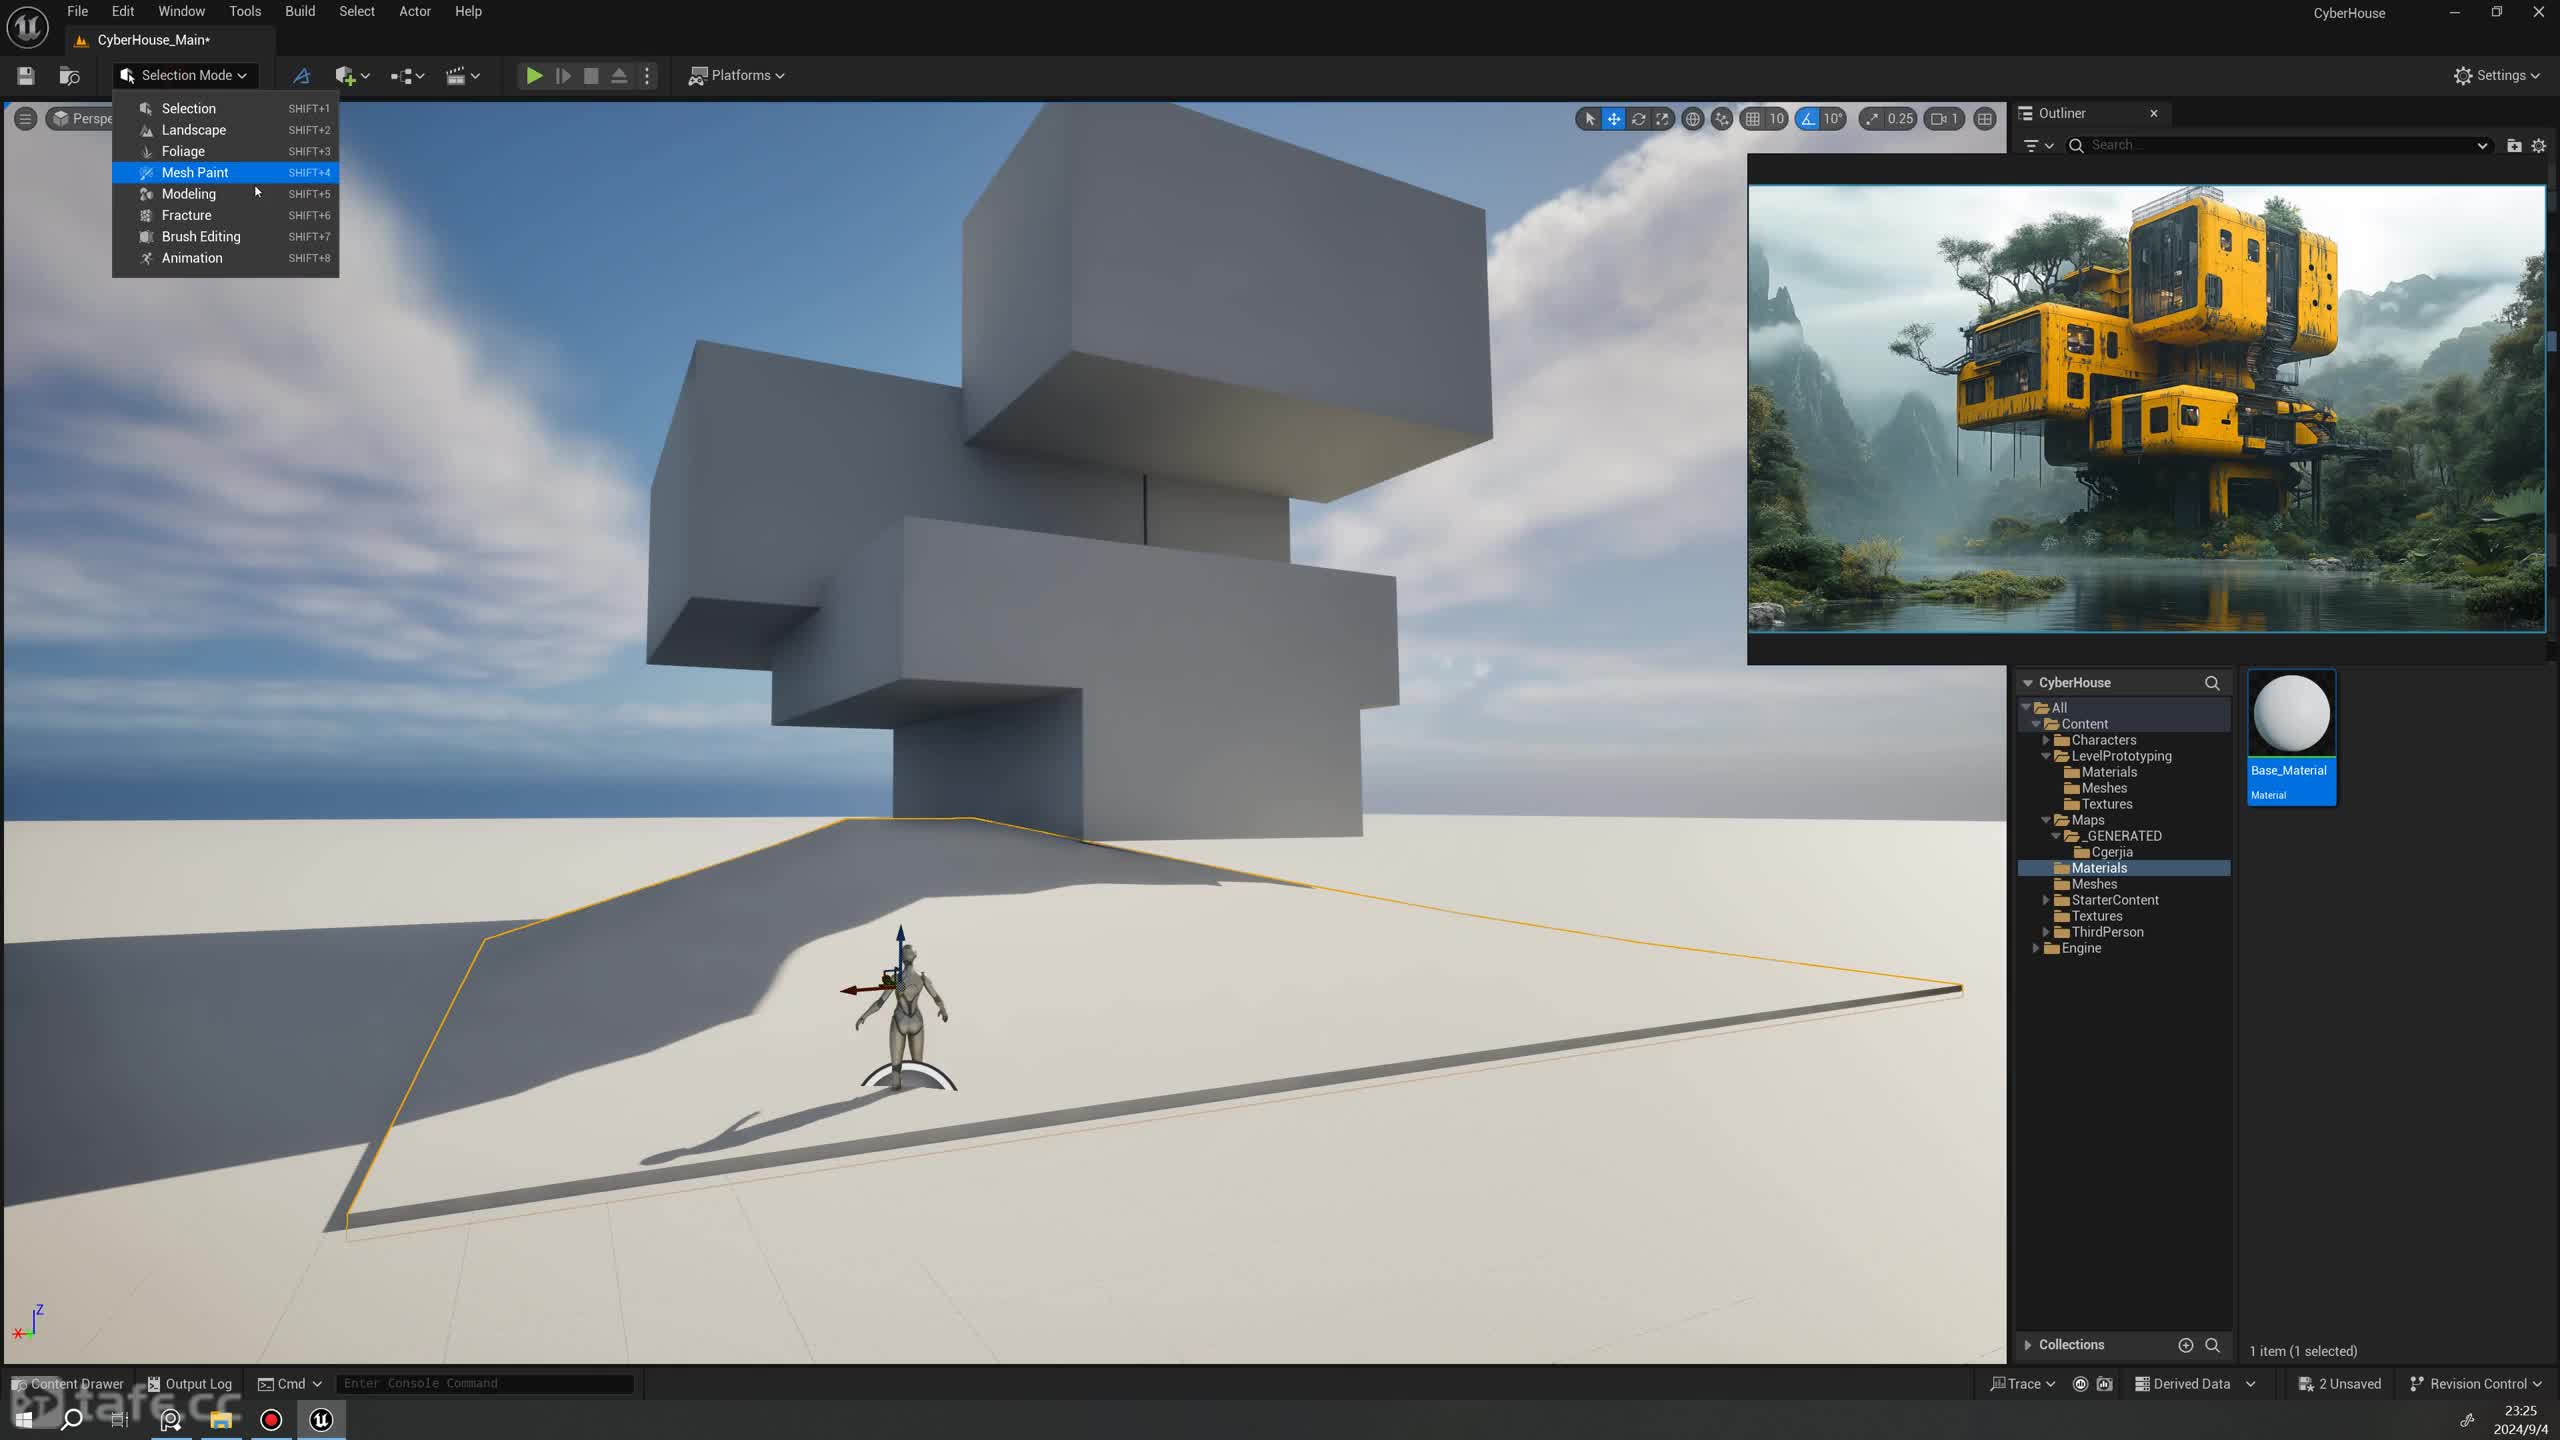2560x1440 pixels.
Task: Choose Brush Editing mode from menu
Action: 226,237
